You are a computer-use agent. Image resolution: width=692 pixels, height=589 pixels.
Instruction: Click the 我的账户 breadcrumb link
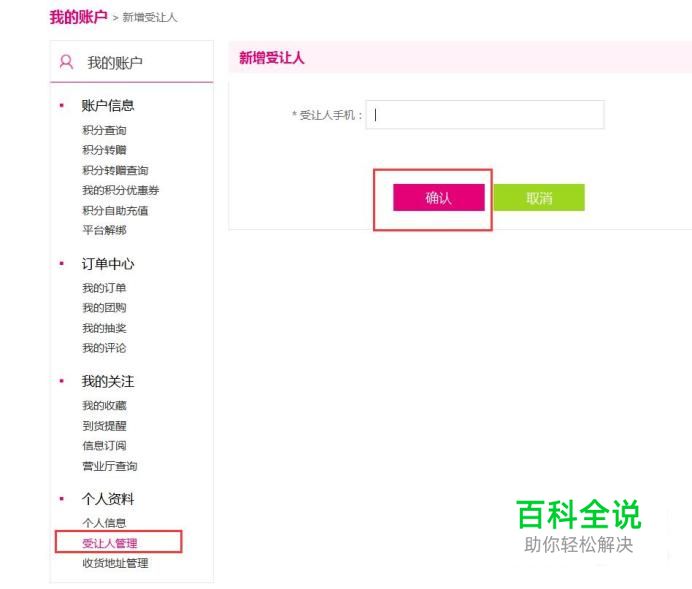[x=78, y=17]
